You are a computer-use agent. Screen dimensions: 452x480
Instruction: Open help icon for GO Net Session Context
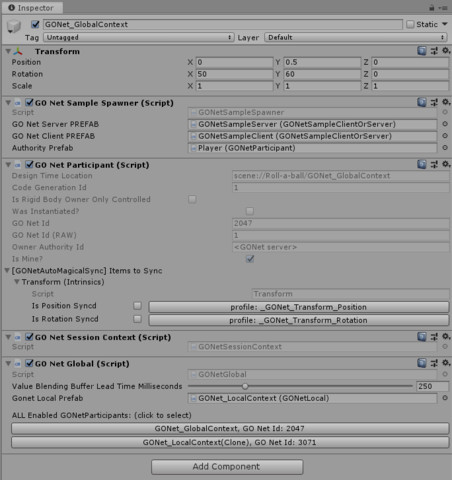pos(422,337)
